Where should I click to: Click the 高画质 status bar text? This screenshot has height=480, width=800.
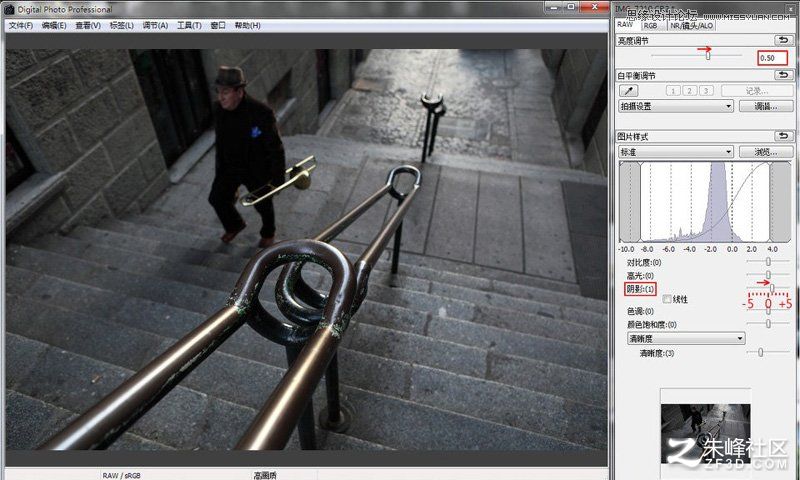265,475
